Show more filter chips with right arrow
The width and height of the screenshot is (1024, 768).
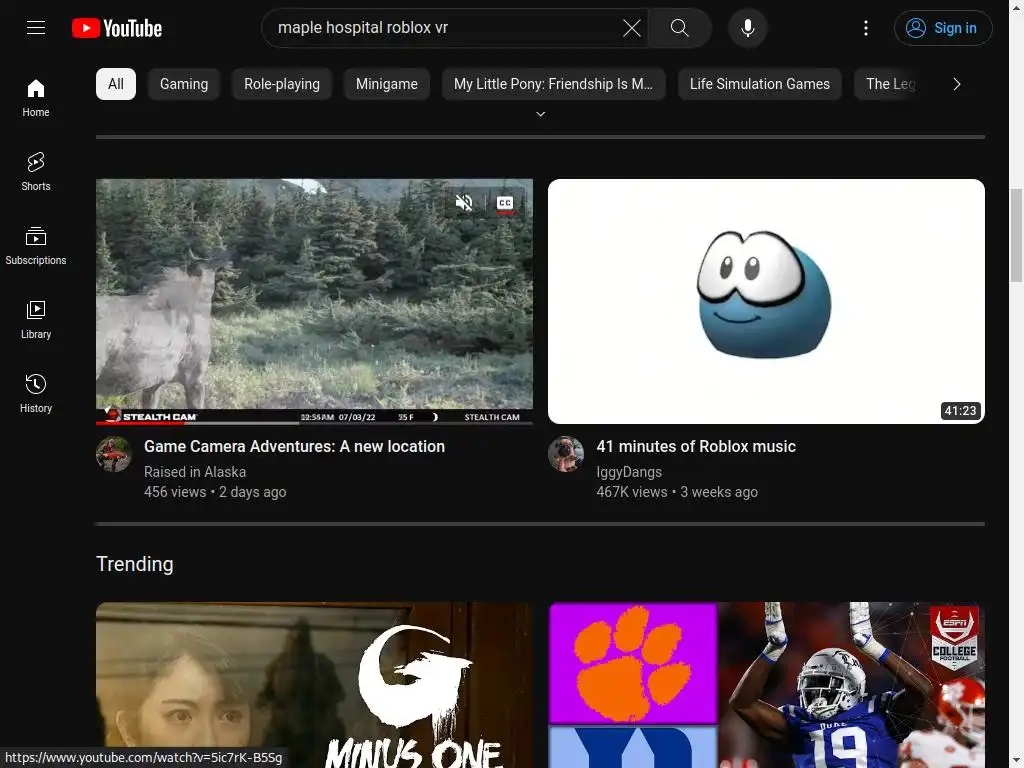957,84
